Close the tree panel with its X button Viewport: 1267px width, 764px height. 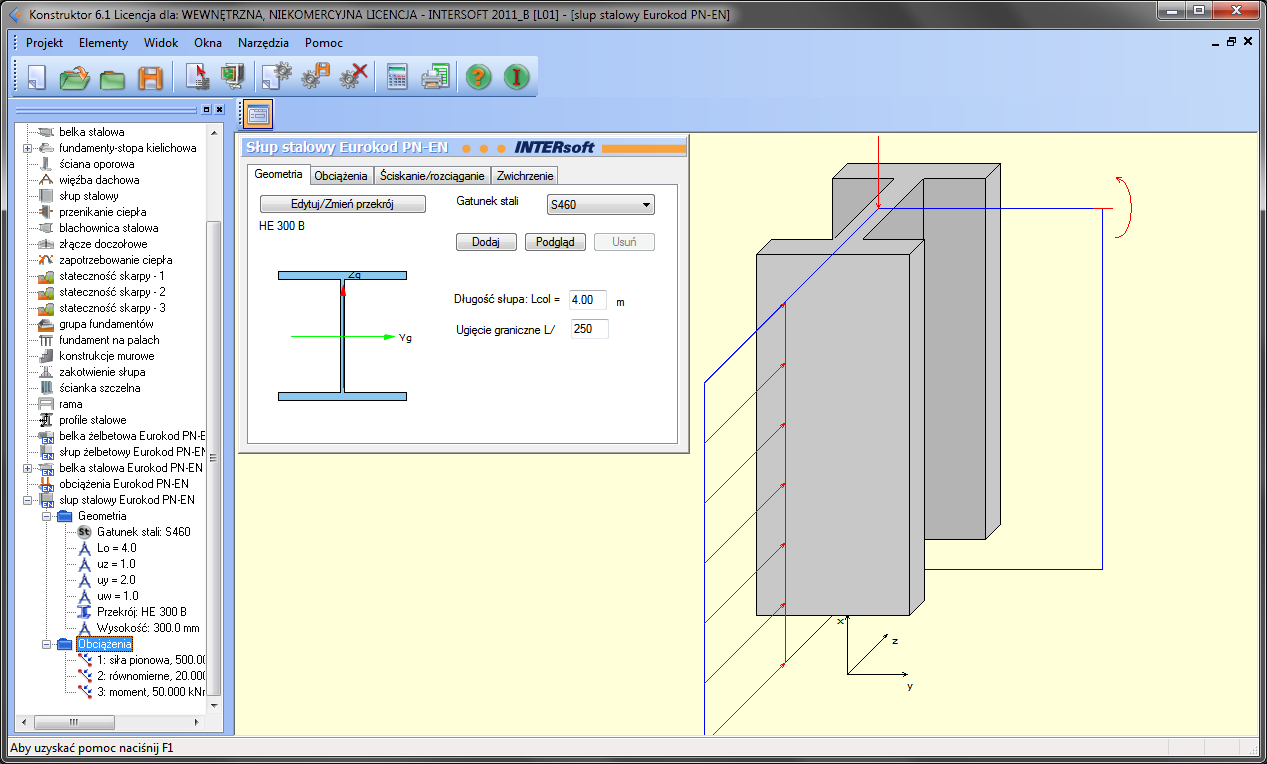click(220, 109)
